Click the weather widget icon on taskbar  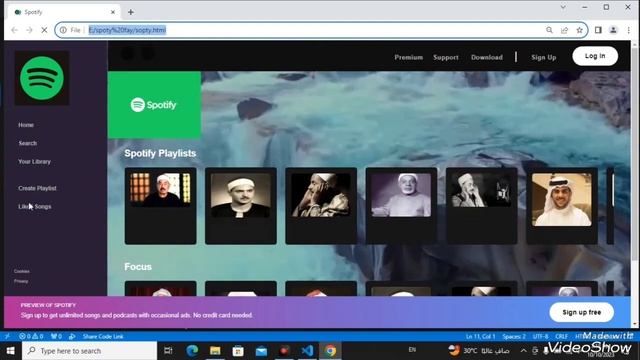pos(453,350)
